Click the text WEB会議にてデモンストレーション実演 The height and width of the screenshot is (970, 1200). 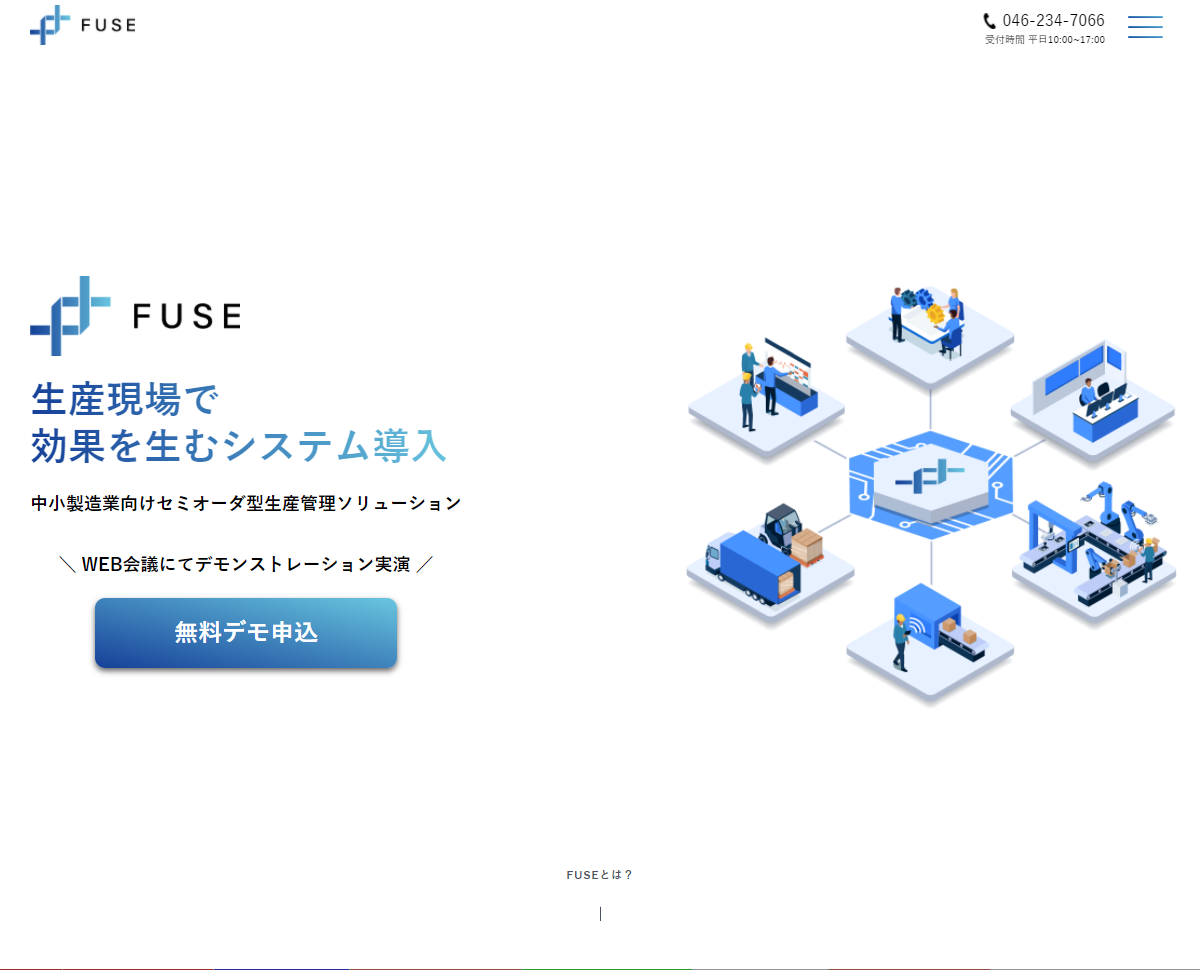tap(246, 564)
